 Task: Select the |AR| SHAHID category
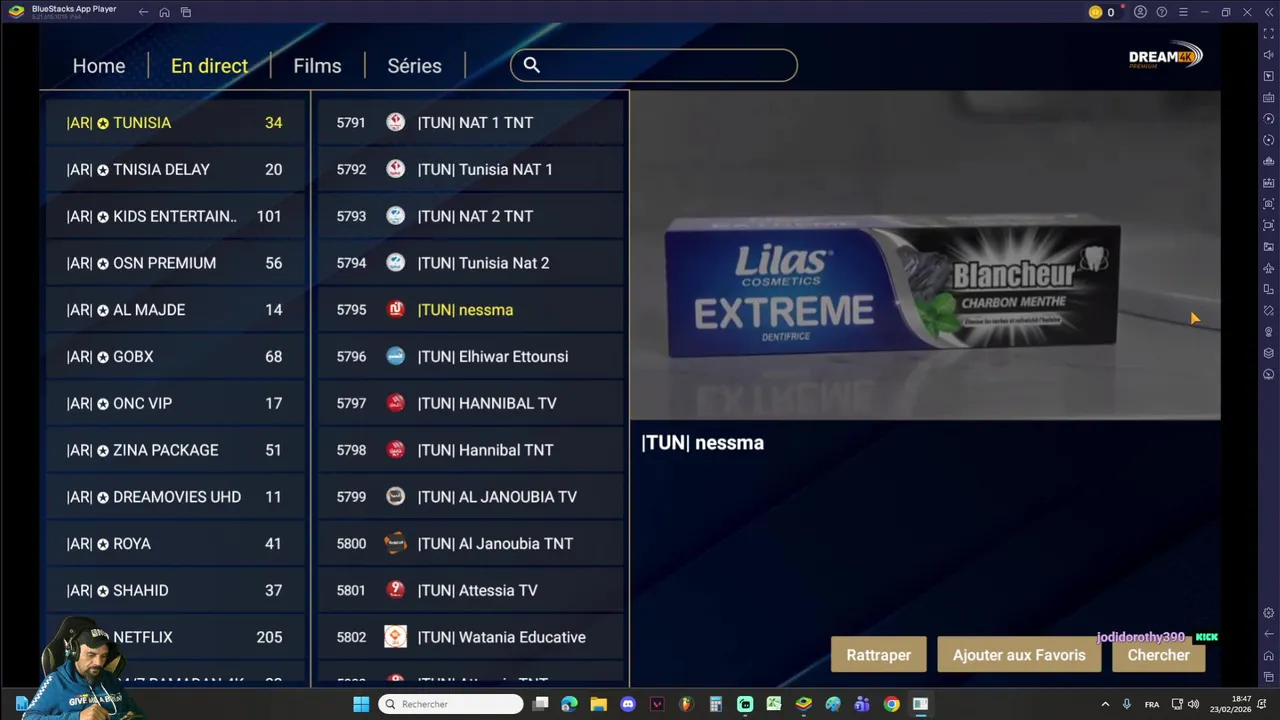[x=175, y=590]
